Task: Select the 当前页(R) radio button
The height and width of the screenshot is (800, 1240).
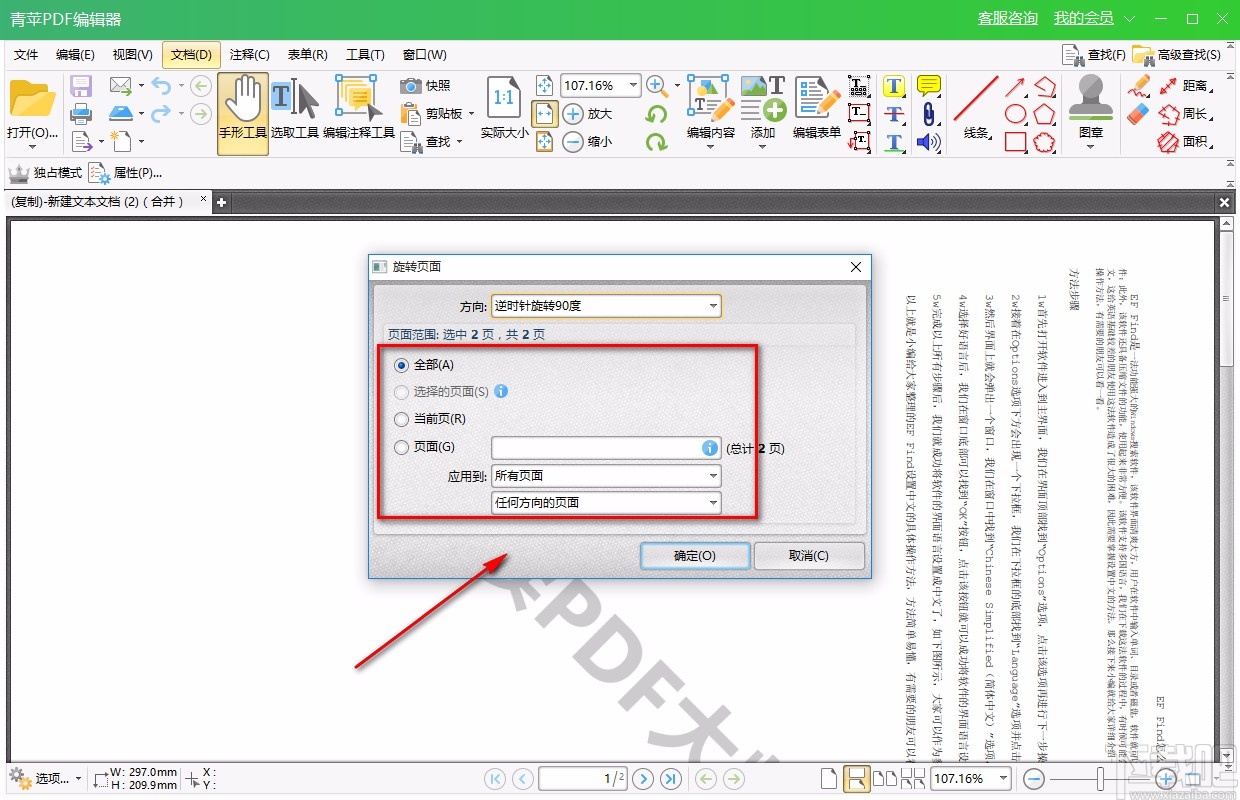Action: (402, 419)
